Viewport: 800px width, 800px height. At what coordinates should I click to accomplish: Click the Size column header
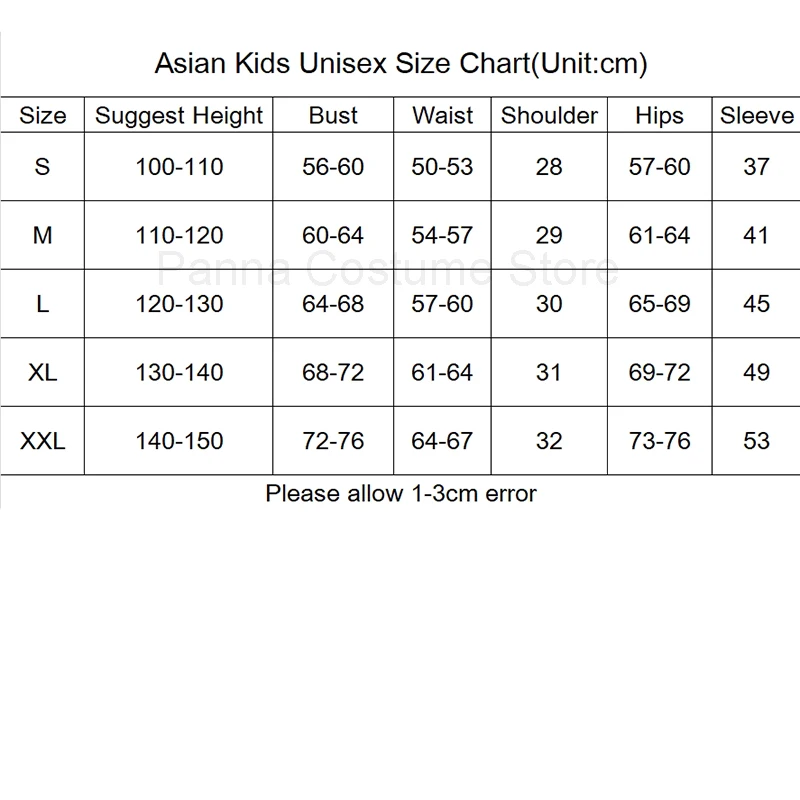[x=42, y=115]
